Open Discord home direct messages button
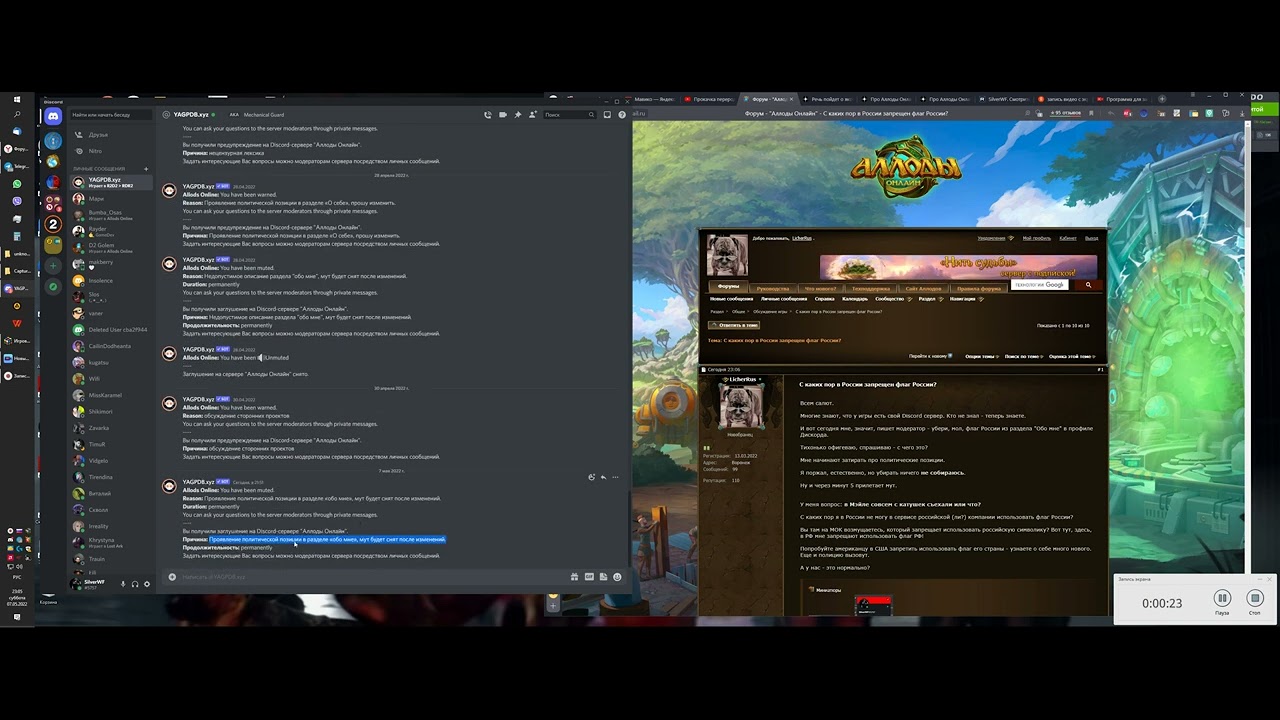1280x720 pixels. [53, 117]
